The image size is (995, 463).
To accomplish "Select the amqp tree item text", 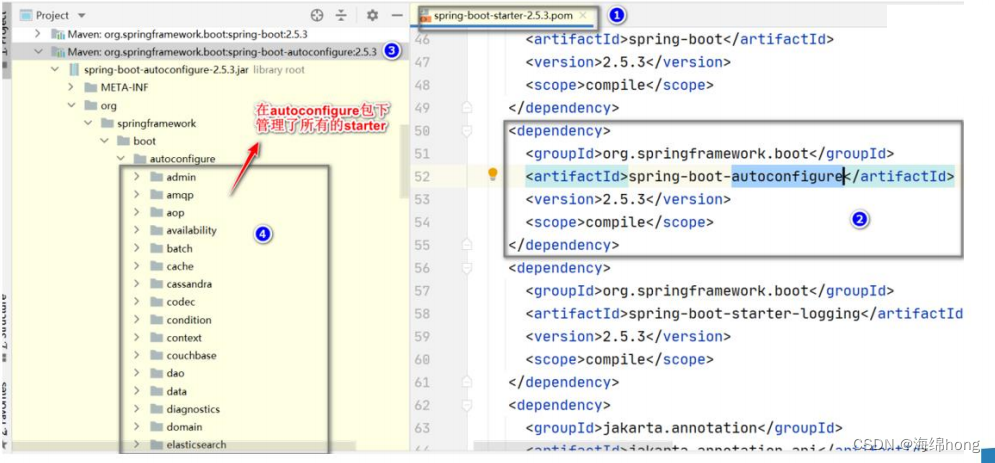I will pos(180,195).
